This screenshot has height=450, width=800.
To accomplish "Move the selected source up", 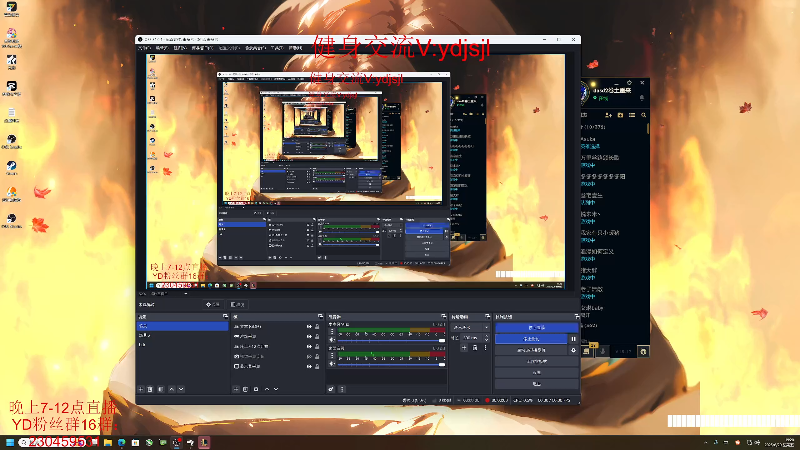I will click(x=267, y=389).
